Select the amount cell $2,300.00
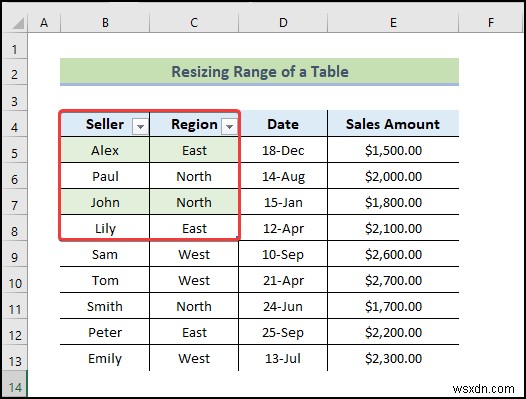 coord(393,358)
